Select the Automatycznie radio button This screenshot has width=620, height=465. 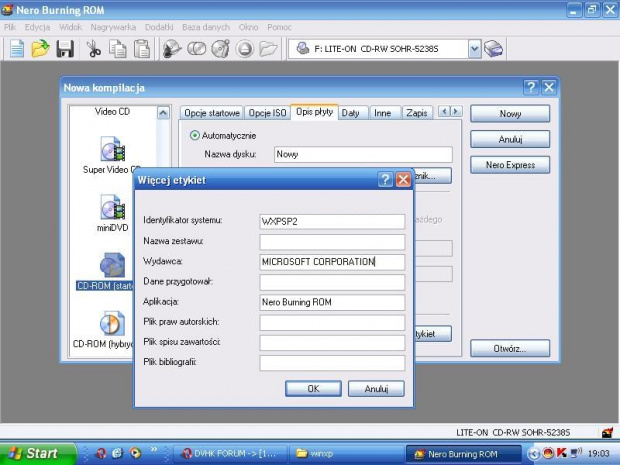(x=195, y=135)
